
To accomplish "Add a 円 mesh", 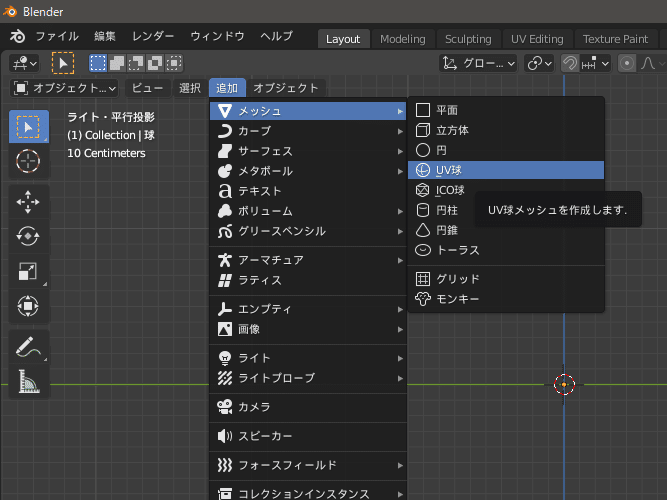I will tap(506, 150).
